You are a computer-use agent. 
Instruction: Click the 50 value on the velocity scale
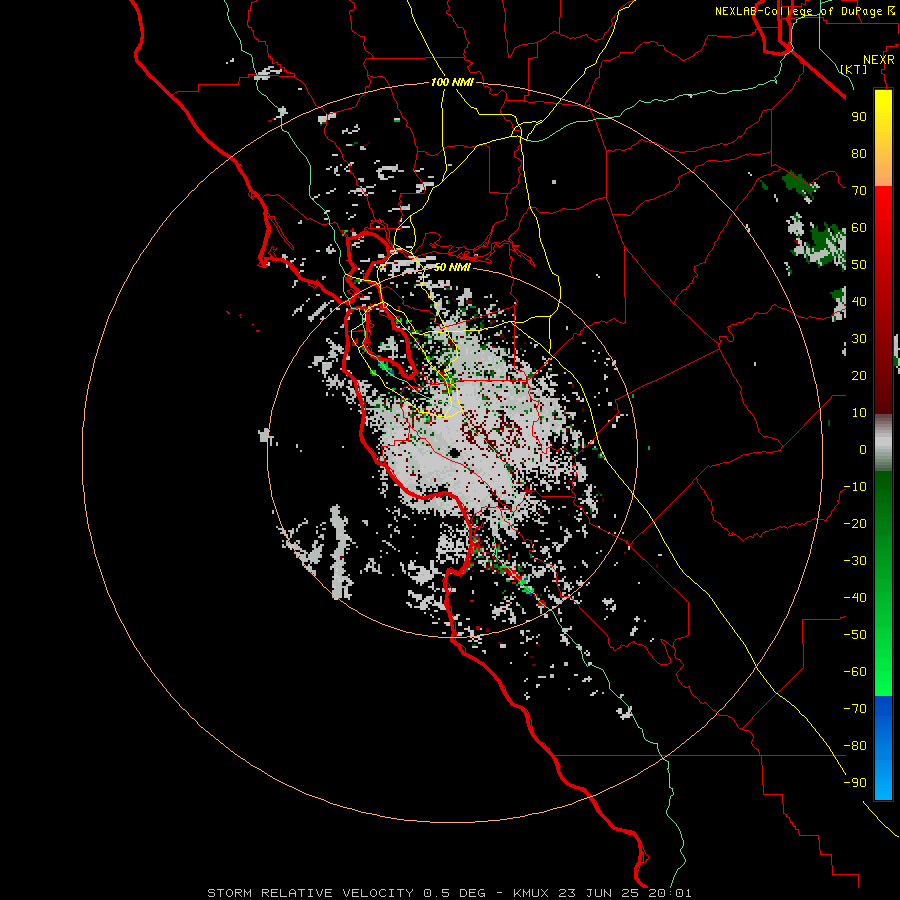[x=859, y=265]
